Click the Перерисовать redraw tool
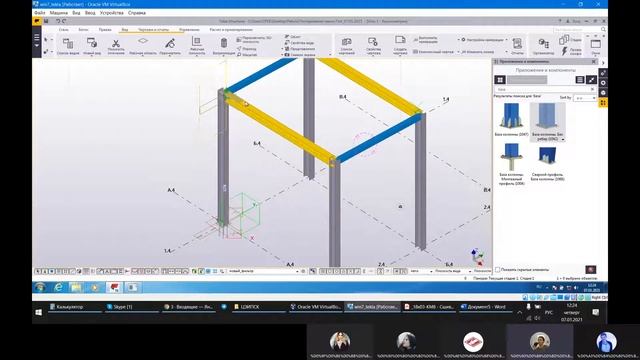The width and height of the screenshot is (640, 360). 170,46
